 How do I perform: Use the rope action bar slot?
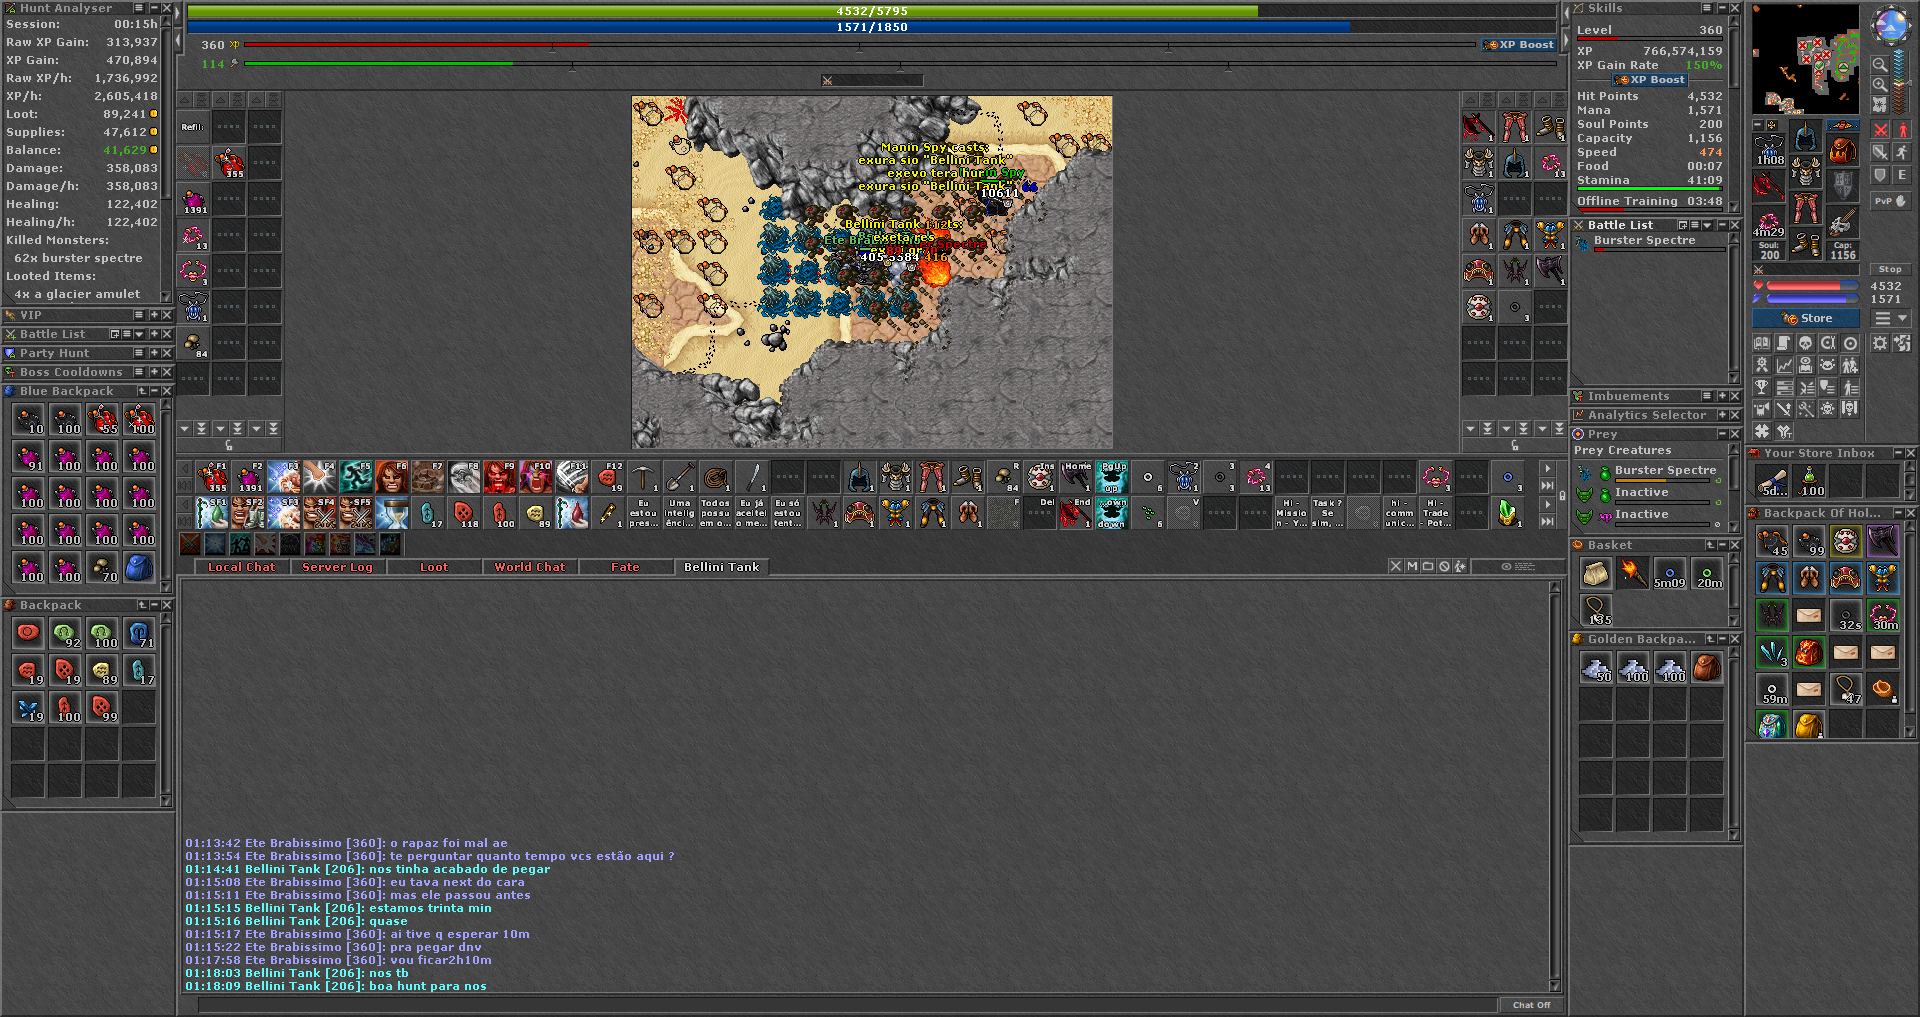(716, 477)
